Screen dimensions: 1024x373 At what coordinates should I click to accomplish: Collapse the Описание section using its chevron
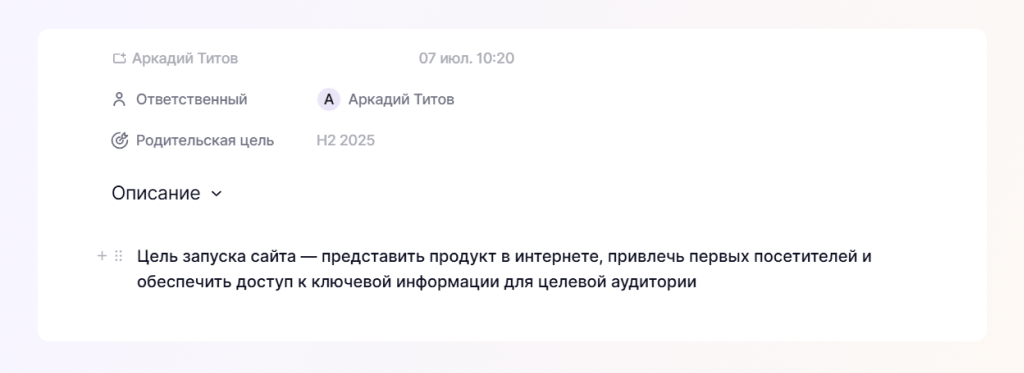tap(216, 194)
